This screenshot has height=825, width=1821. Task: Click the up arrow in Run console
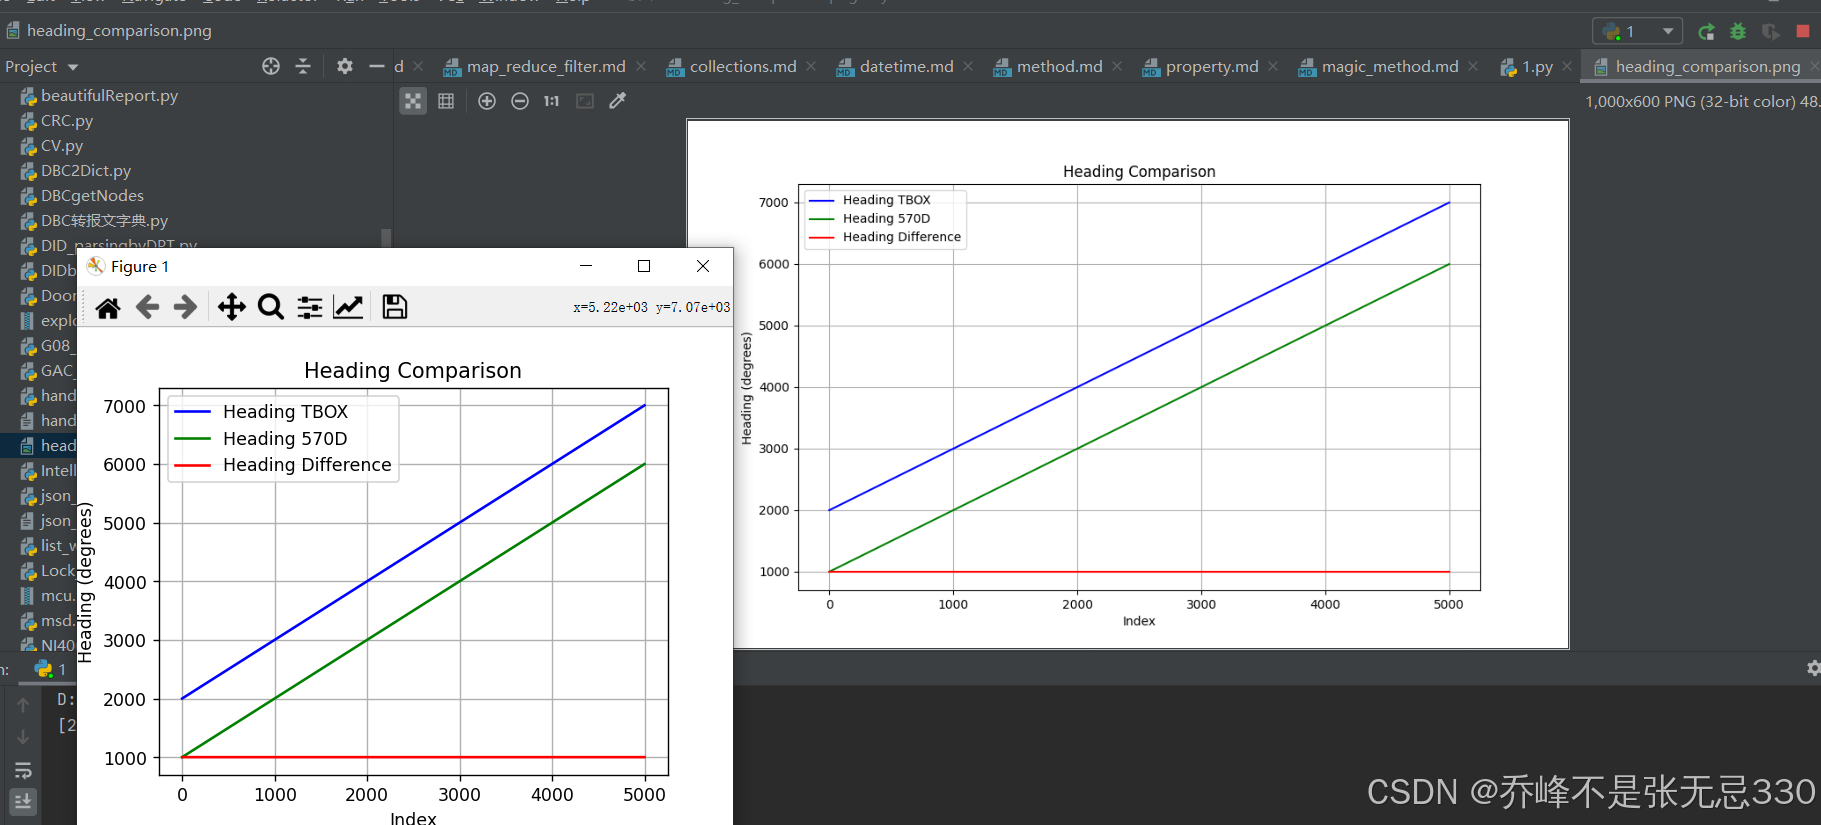pos(23,705)
